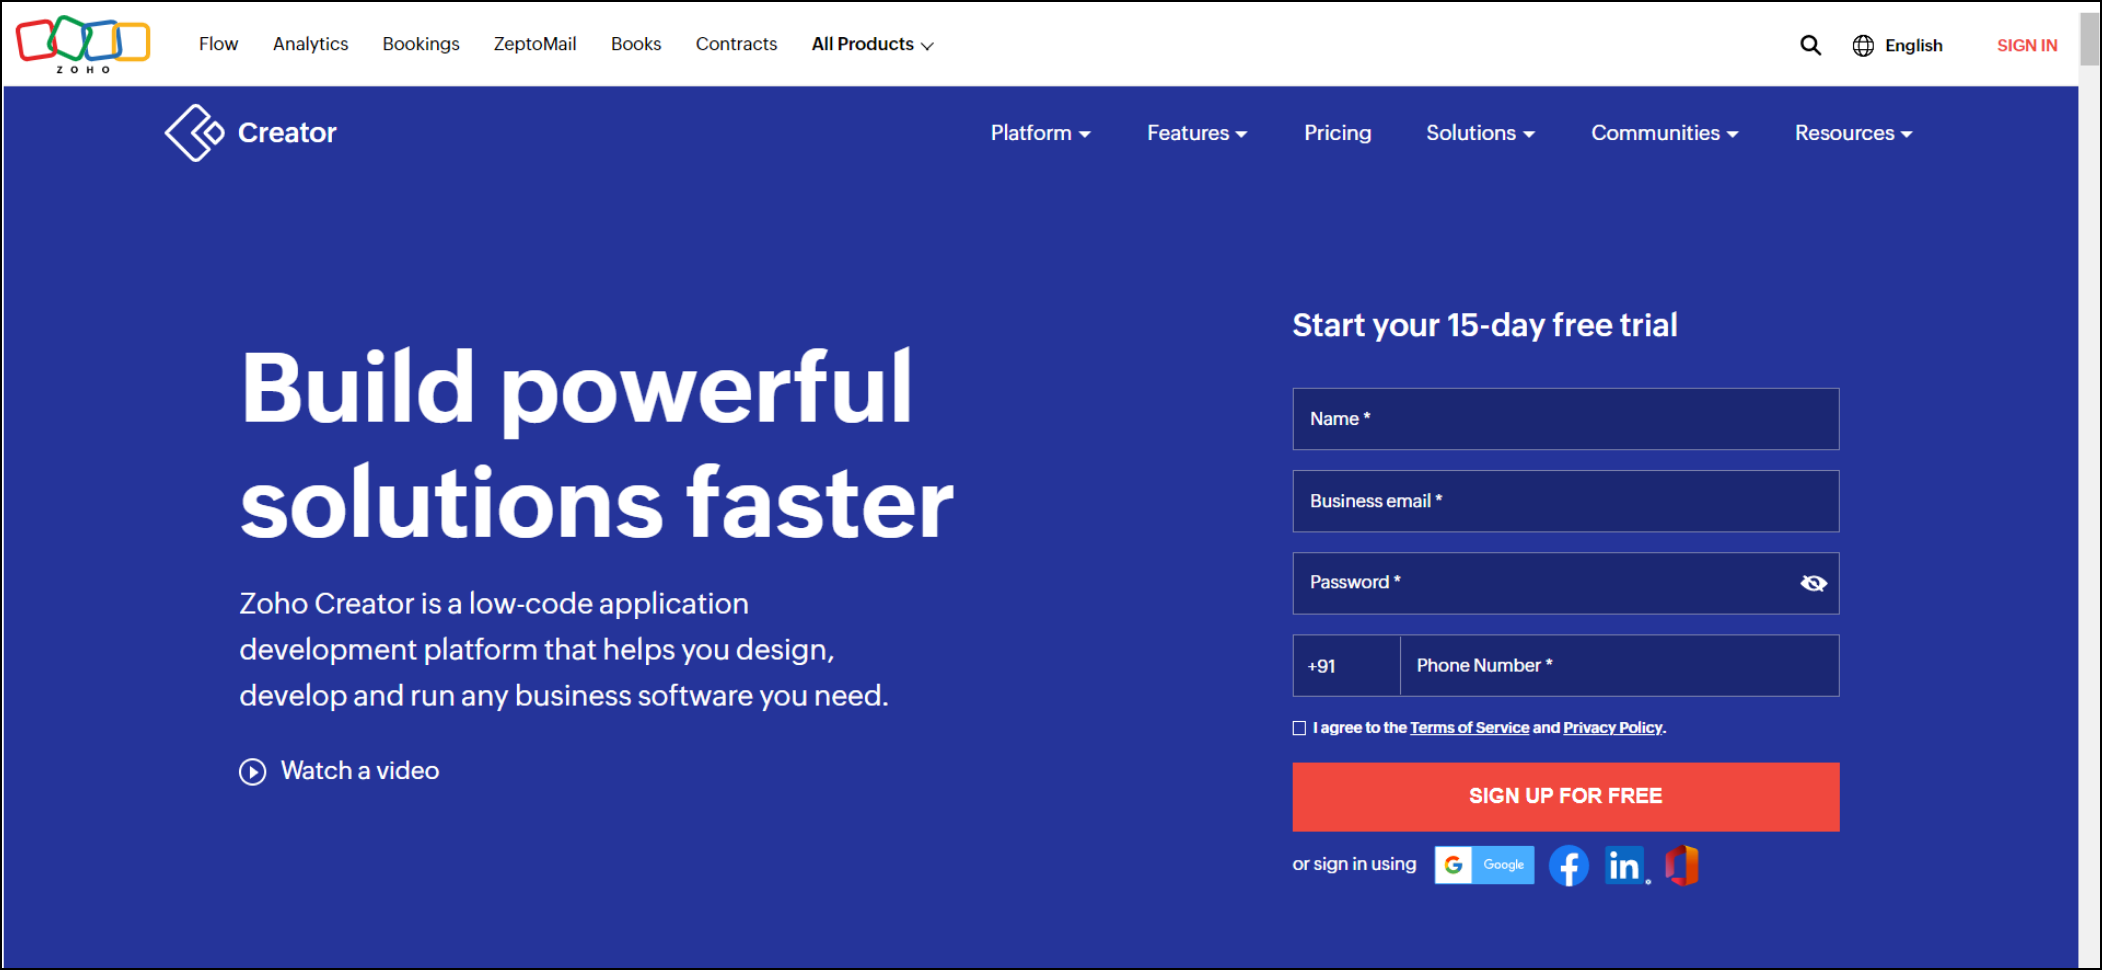Viewport: 2102px width, 970px height.
Task: Click the Zoho logo
Action: click(83, 44)
